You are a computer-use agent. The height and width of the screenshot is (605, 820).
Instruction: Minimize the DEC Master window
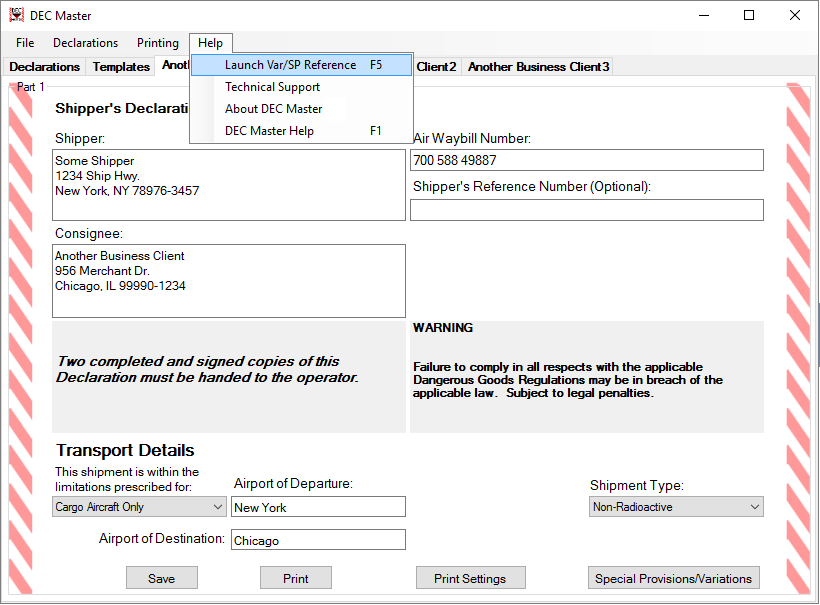(704, 15)
